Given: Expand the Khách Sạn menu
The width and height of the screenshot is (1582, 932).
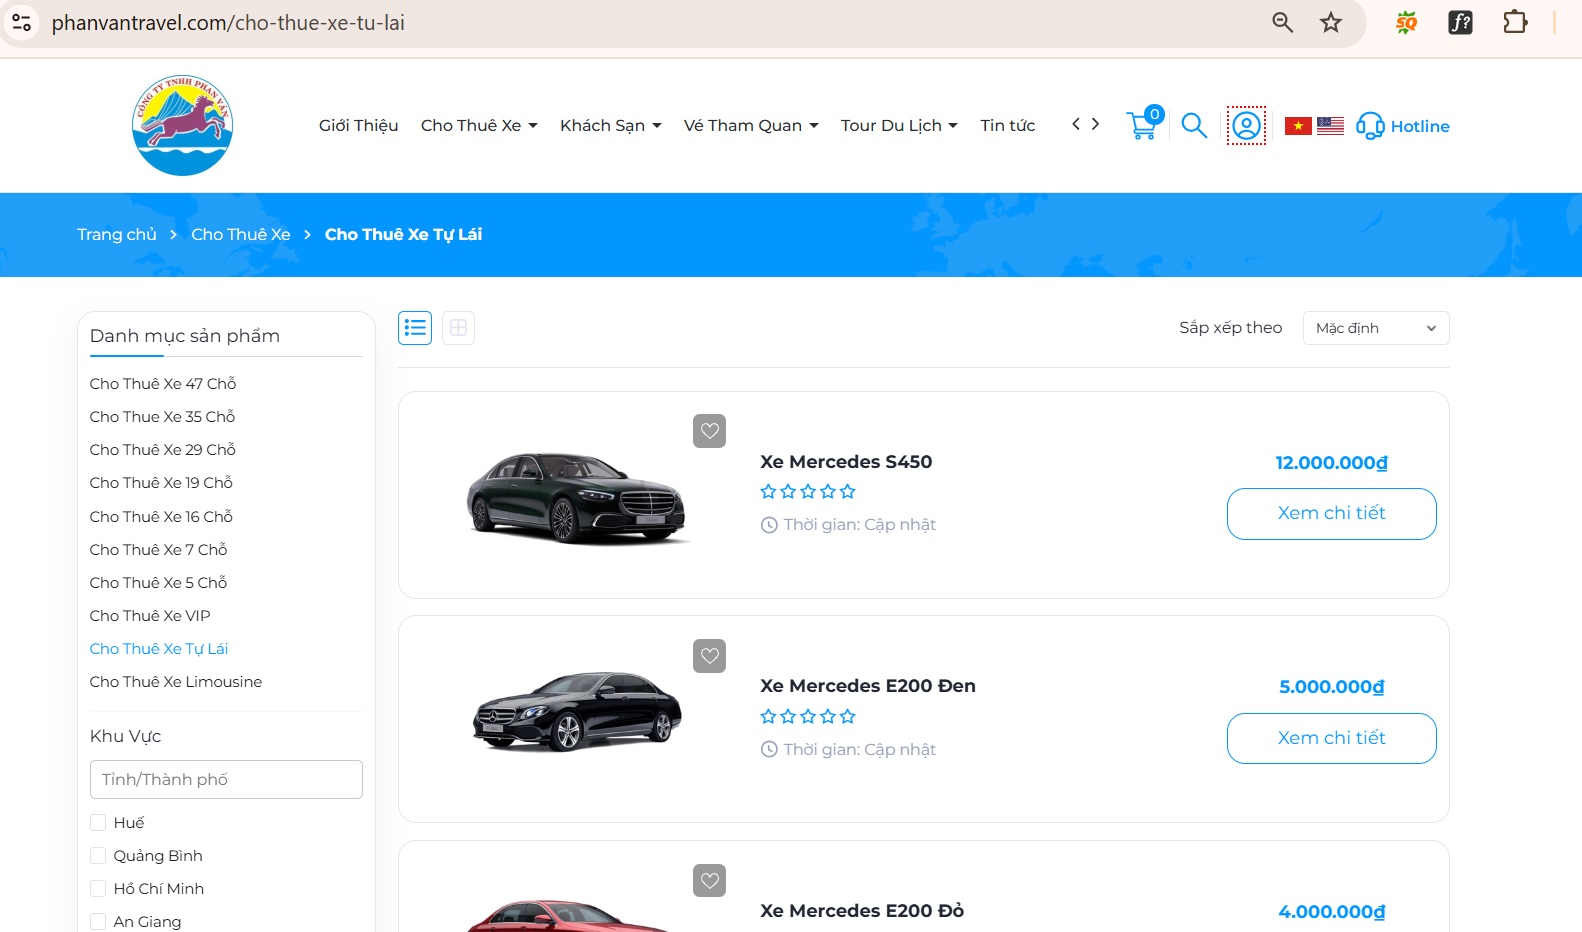Looking at the screenshot, I should pos(611,125).
